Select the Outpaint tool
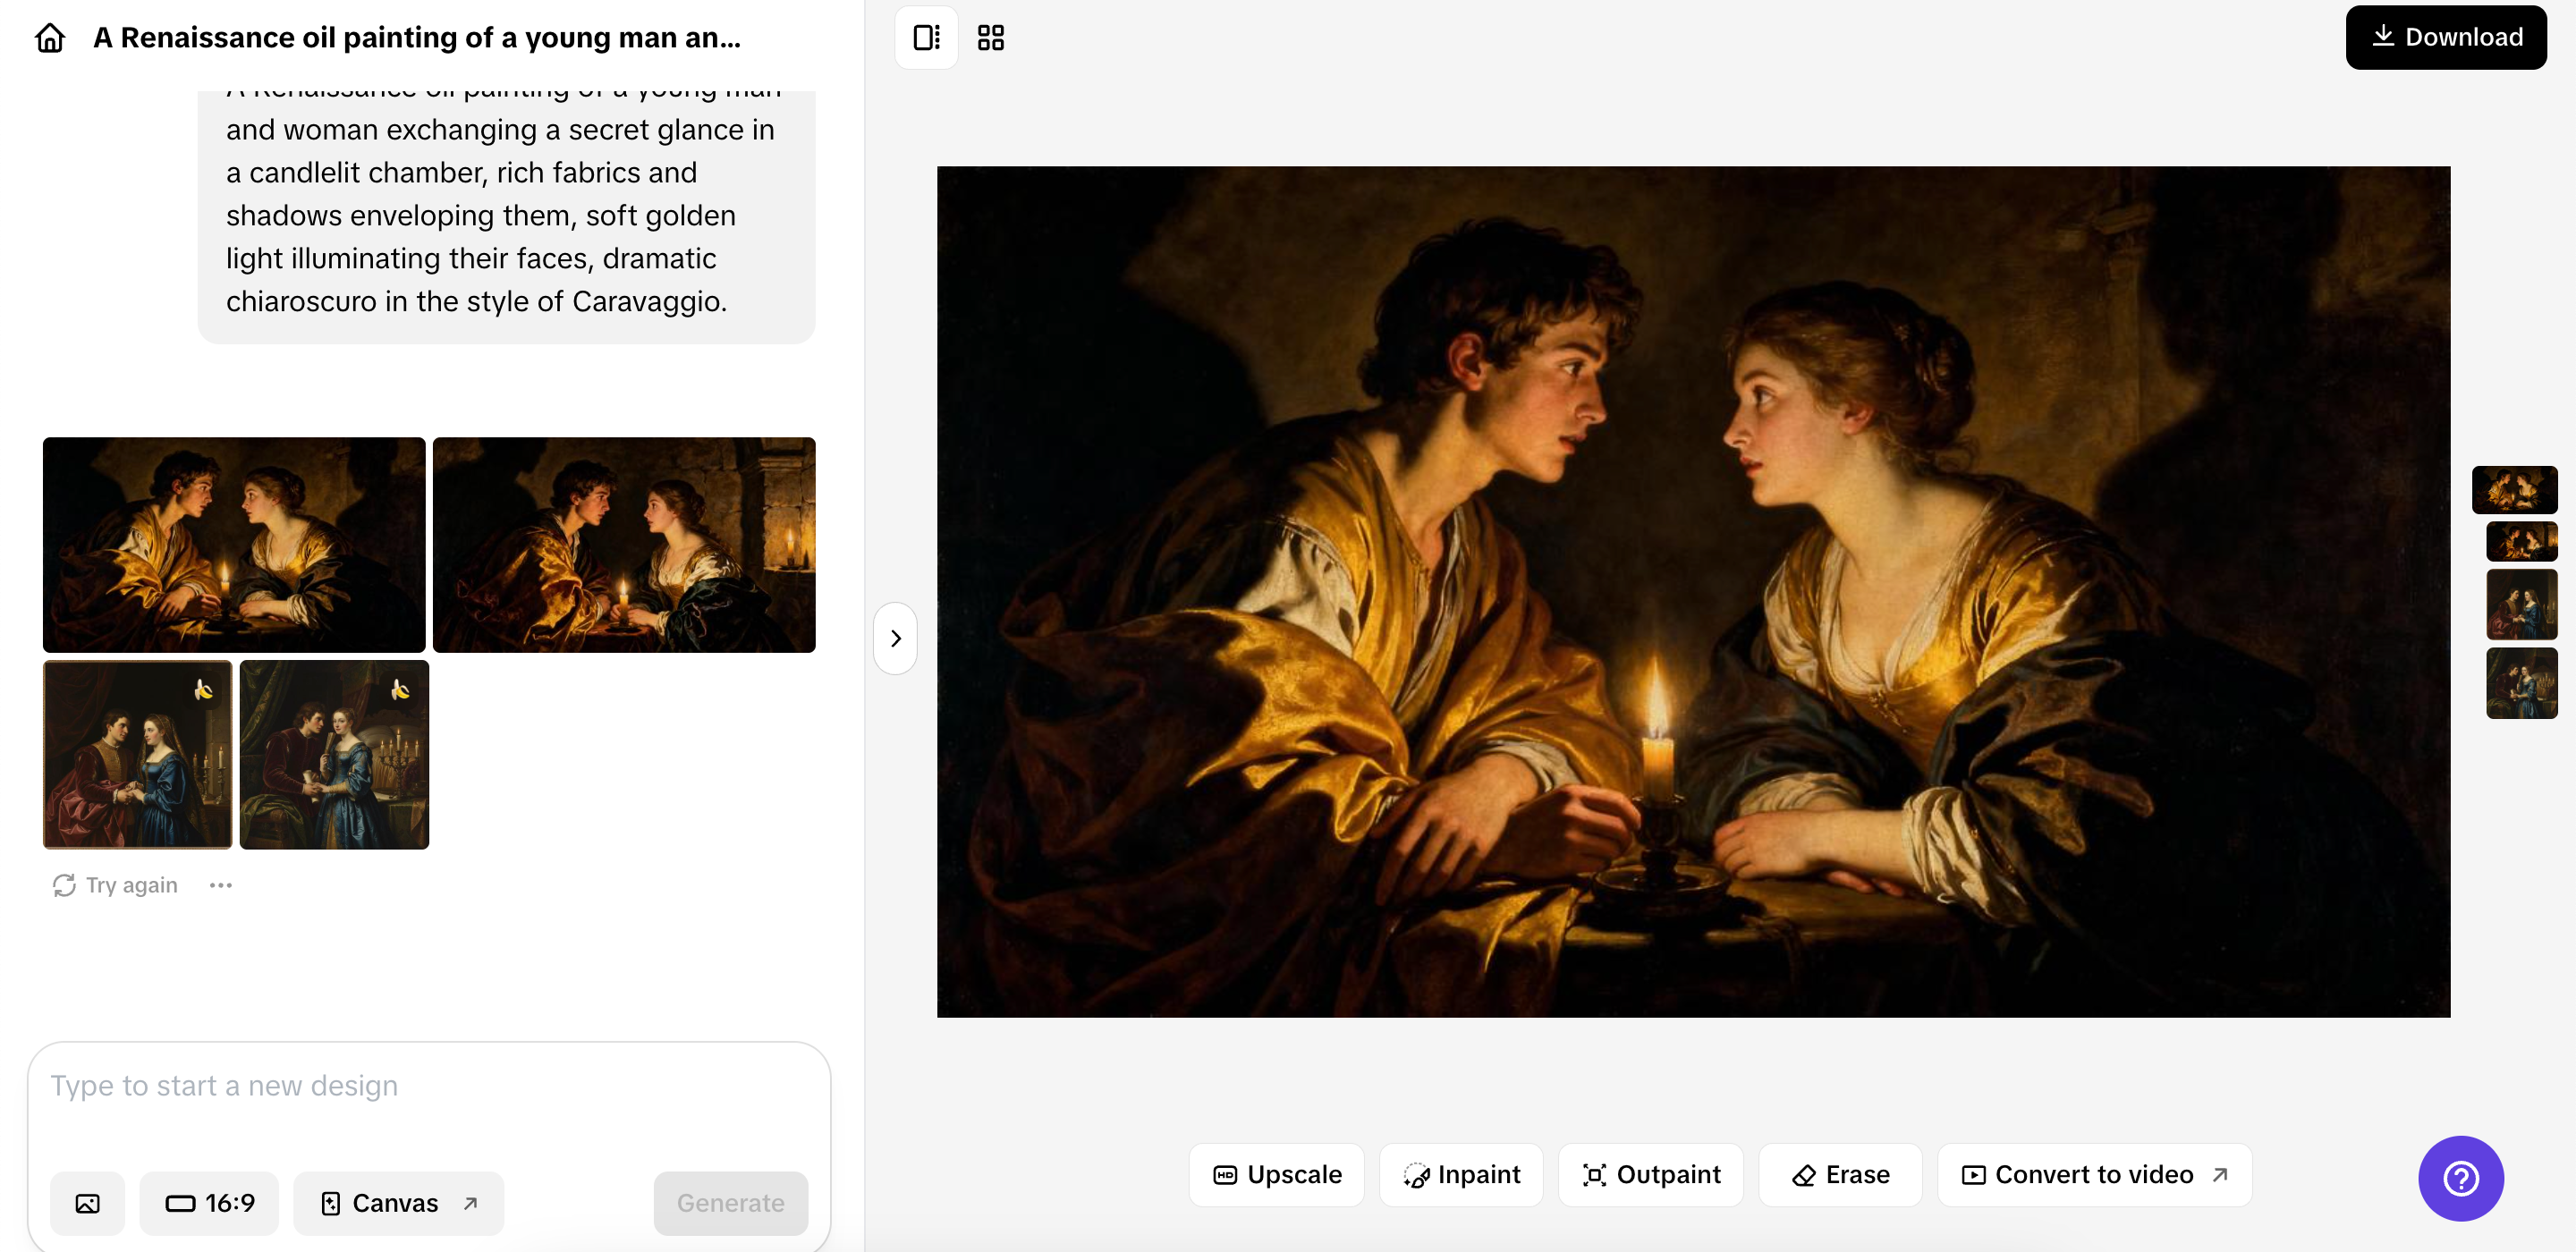 tap(1651, 1174)
